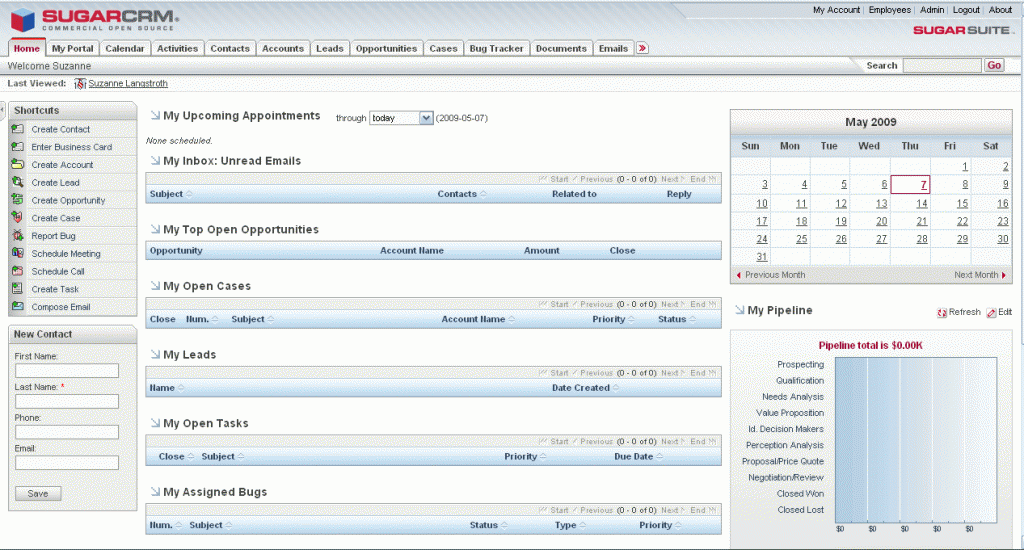Switch to the Calendar tab
The height and width of the screenshot is (550, 1024).
[x=125, y=48]
